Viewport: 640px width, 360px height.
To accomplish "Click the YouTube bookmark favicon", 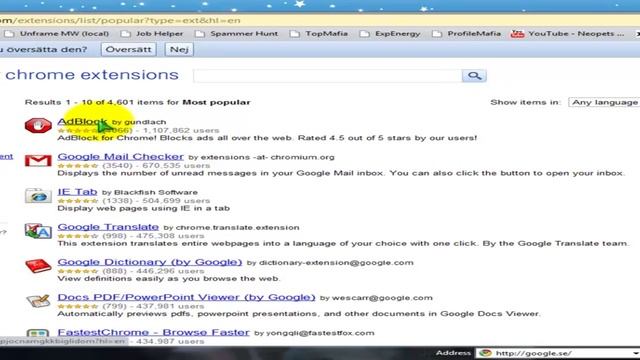I will click(517, 34).
